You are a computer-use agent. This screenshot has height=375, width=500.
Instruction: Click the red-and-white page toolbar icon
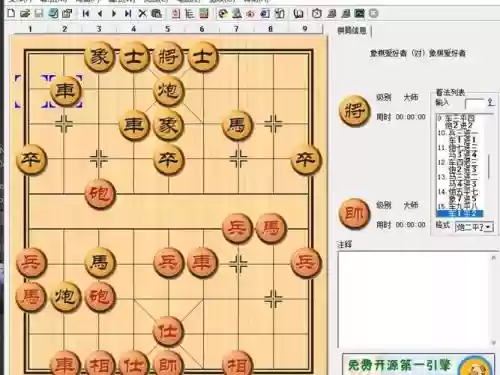(x=176, y=13)
